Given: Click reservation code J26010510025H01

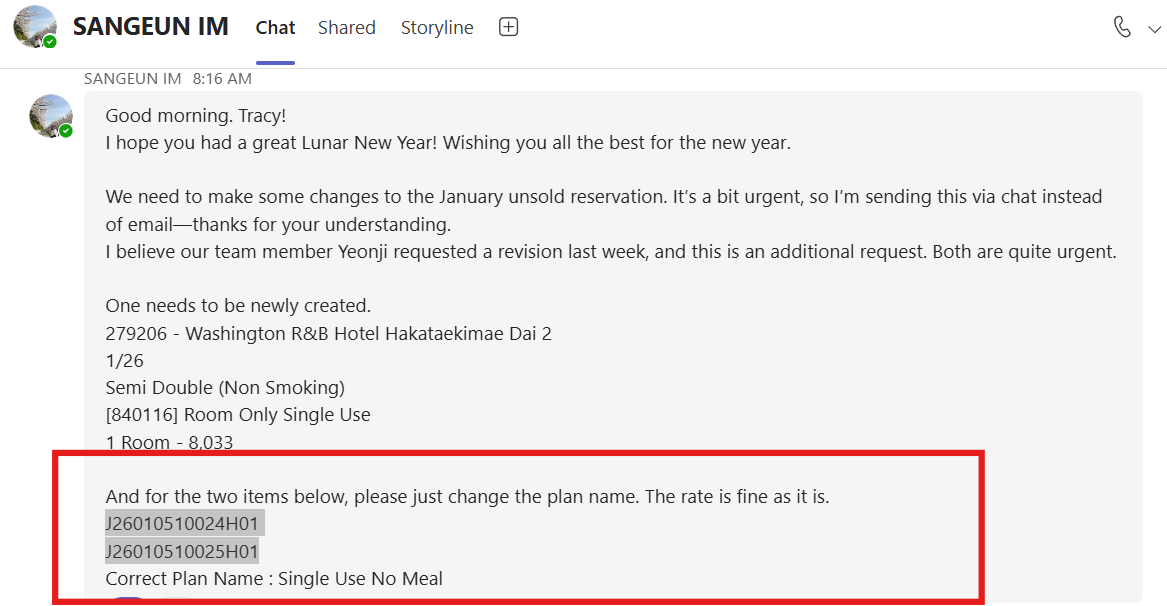Looking at the screenshot, I should [183, 551].
